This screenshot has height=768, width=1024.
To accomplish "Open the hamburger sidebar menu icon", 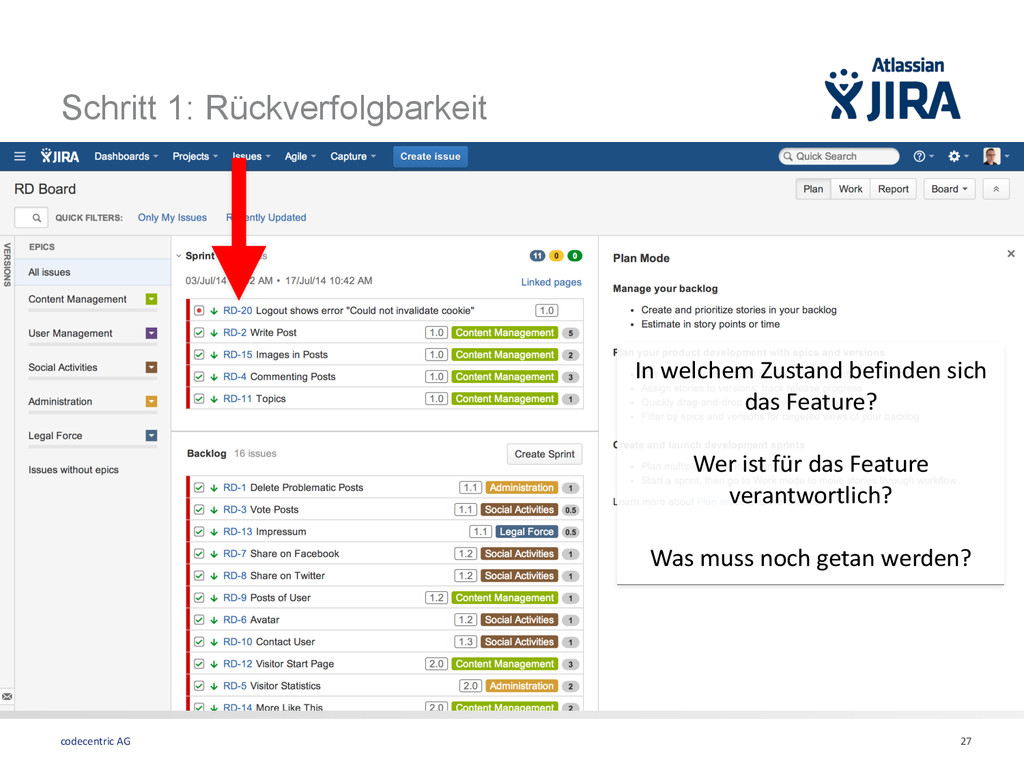I will click(x=20, y=157).
